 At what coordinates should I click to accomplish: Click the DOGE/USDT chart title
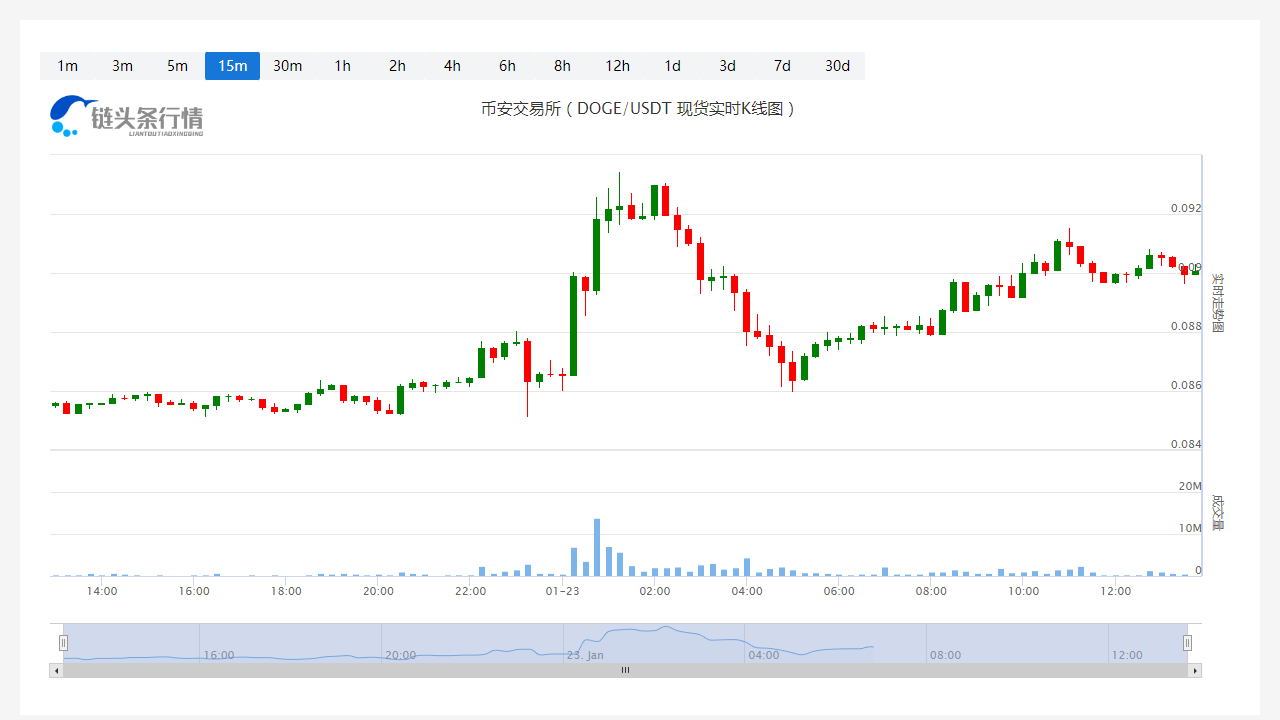click(x=638, y=109)
